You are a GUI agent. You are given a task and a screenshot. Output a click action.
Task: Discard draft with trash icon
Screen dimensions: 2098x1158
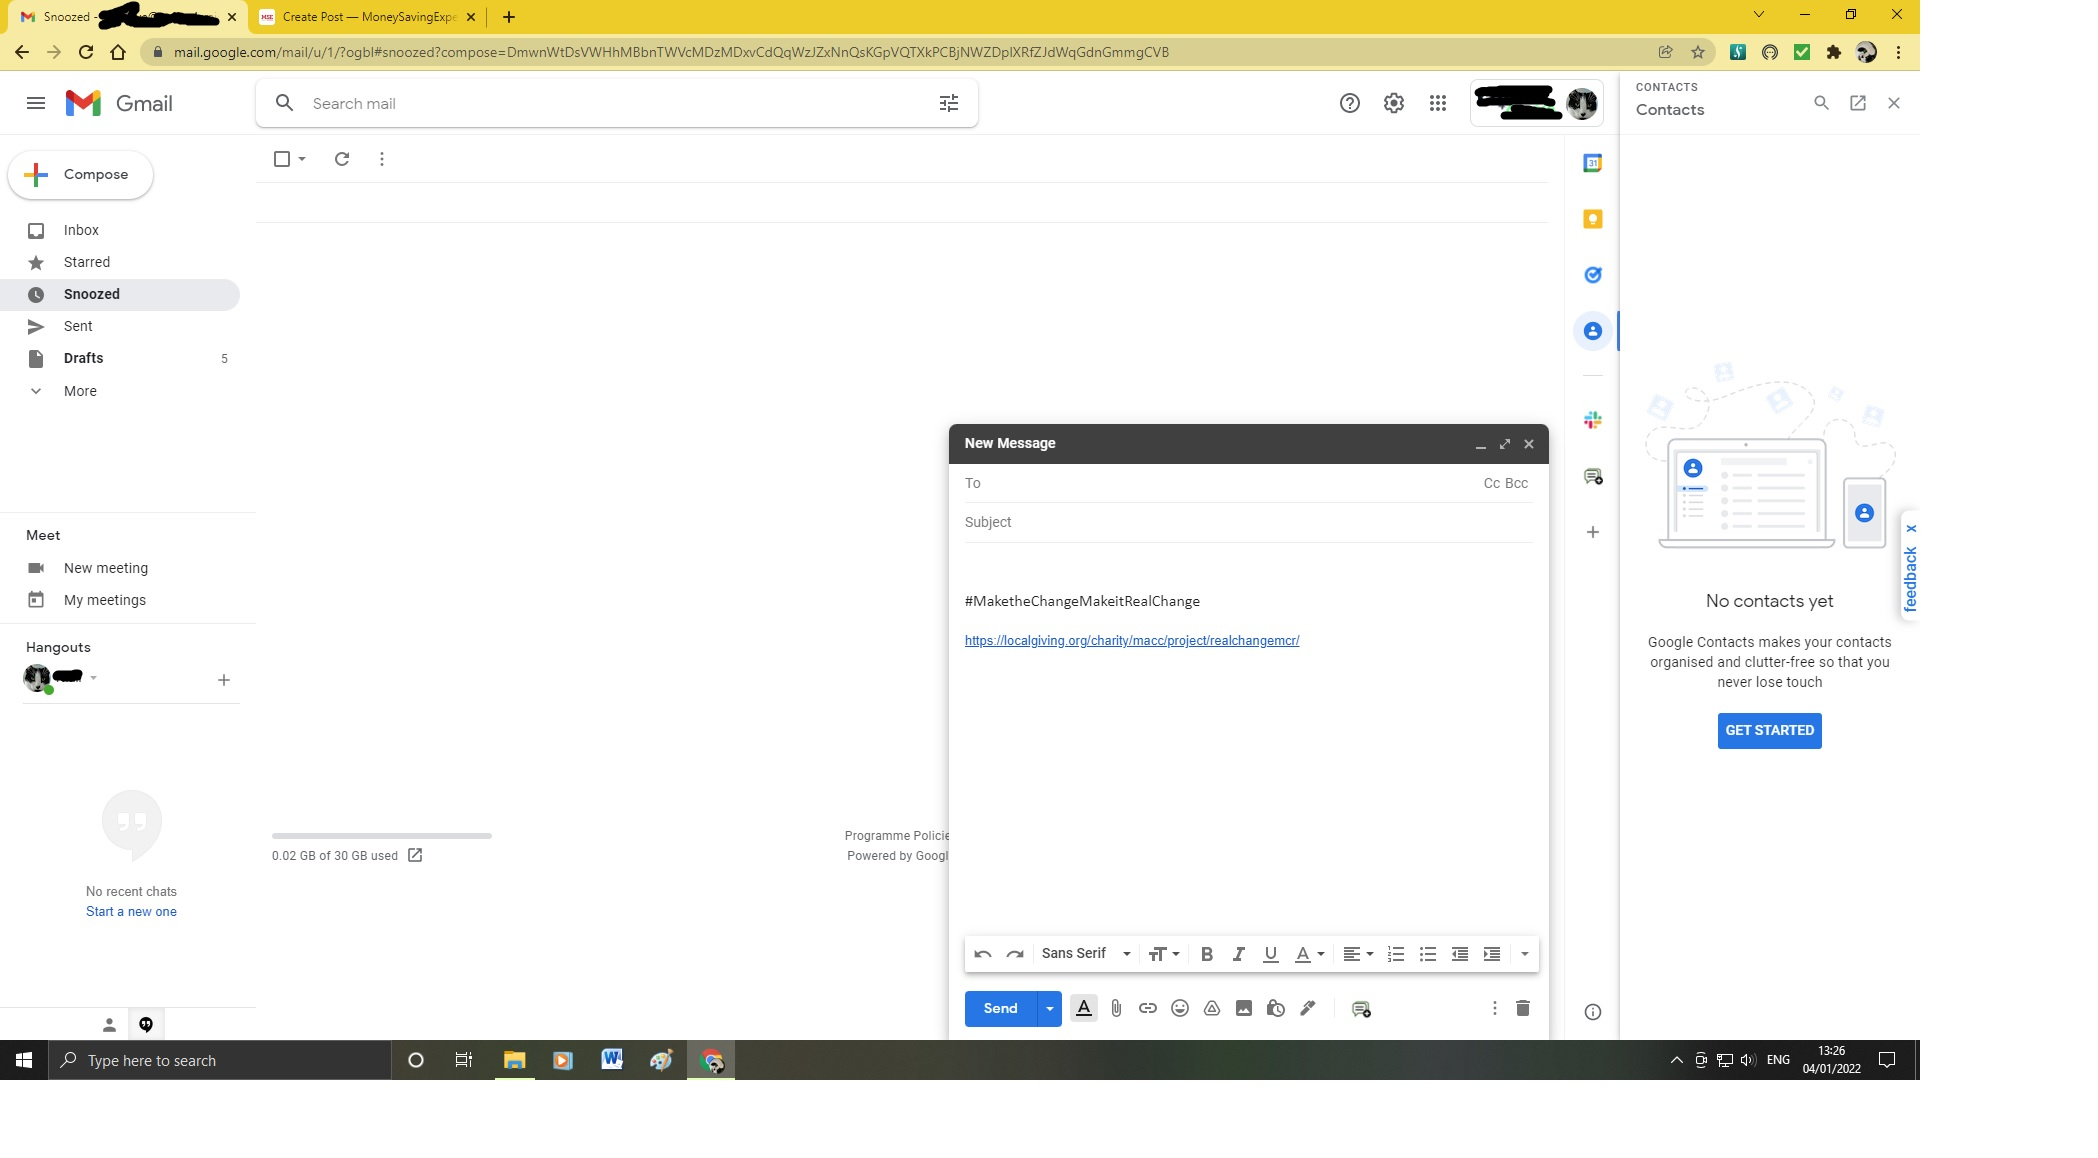tap(1523, 1008)
